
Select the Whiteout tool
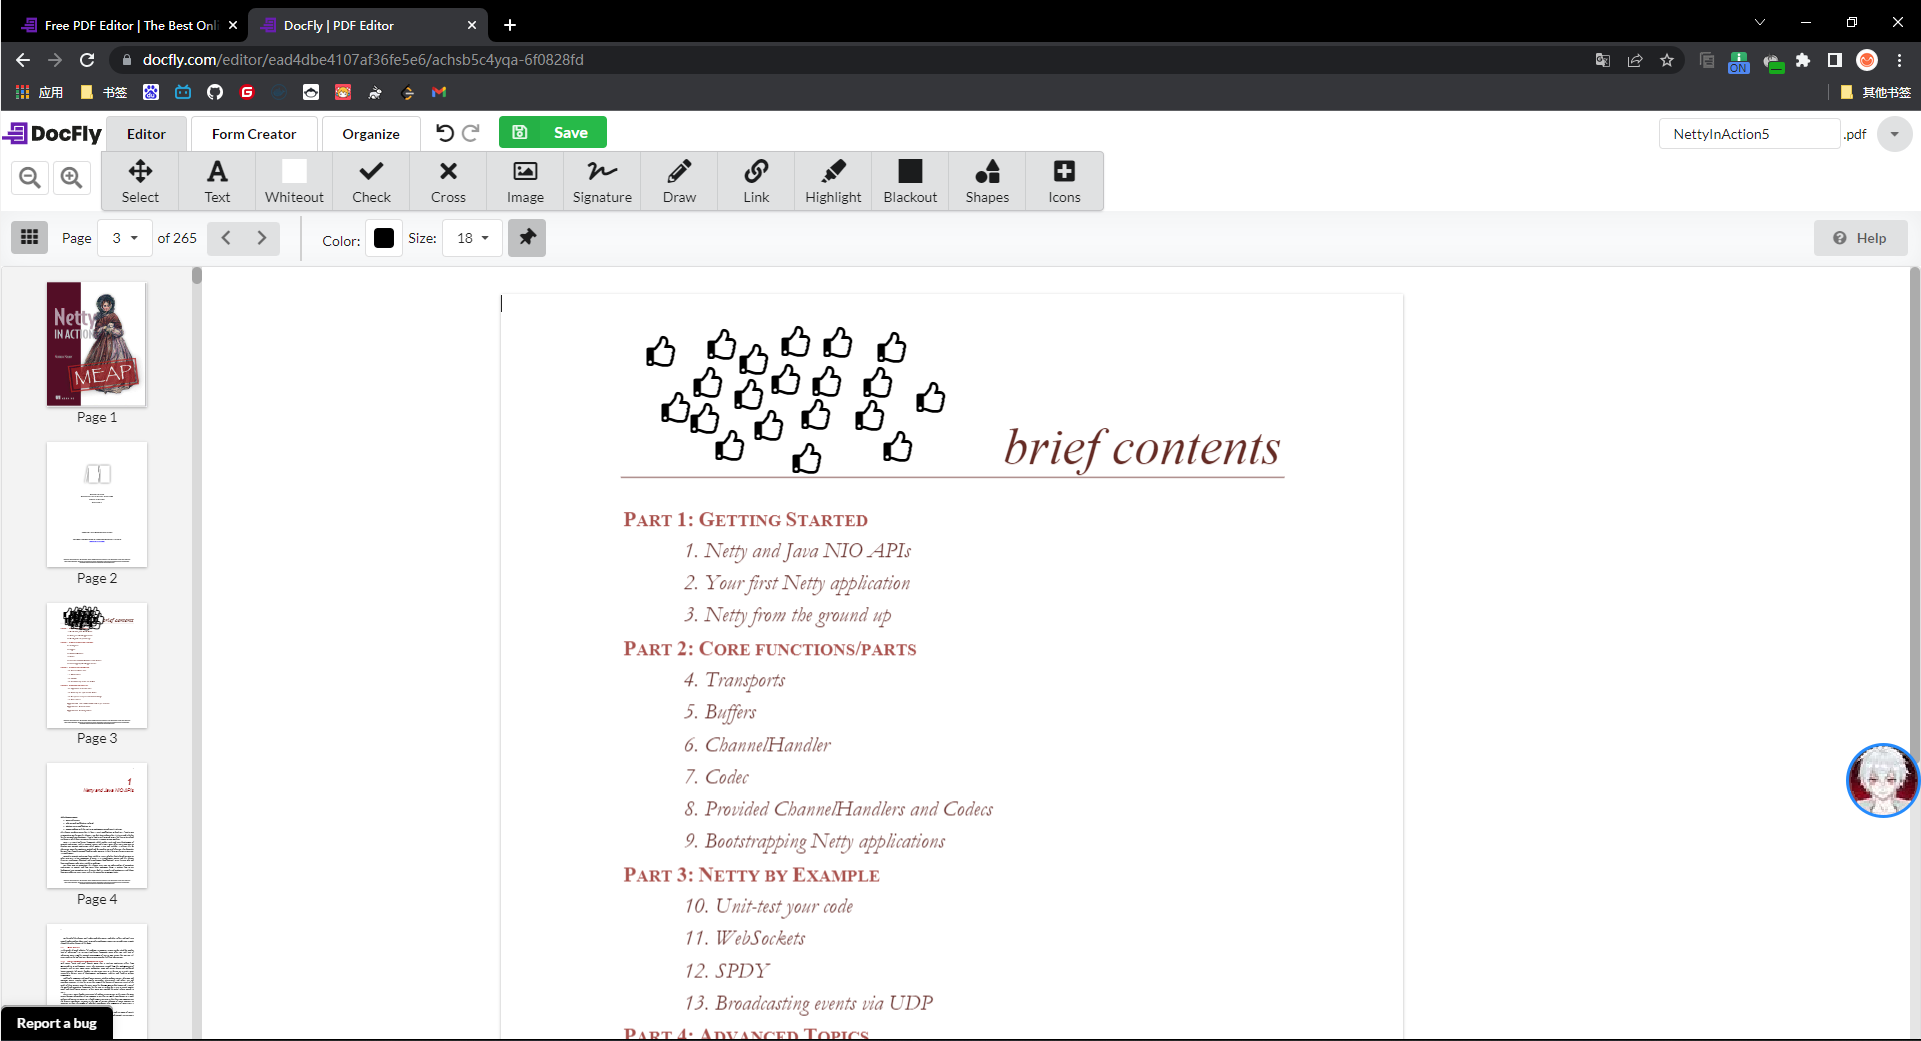(x=294, y=181)
